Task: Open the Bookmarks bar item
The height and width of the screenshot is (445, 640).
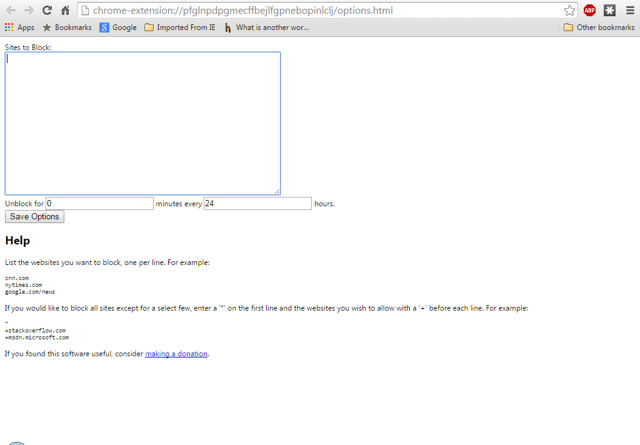Action: click(x=66, y=28)
